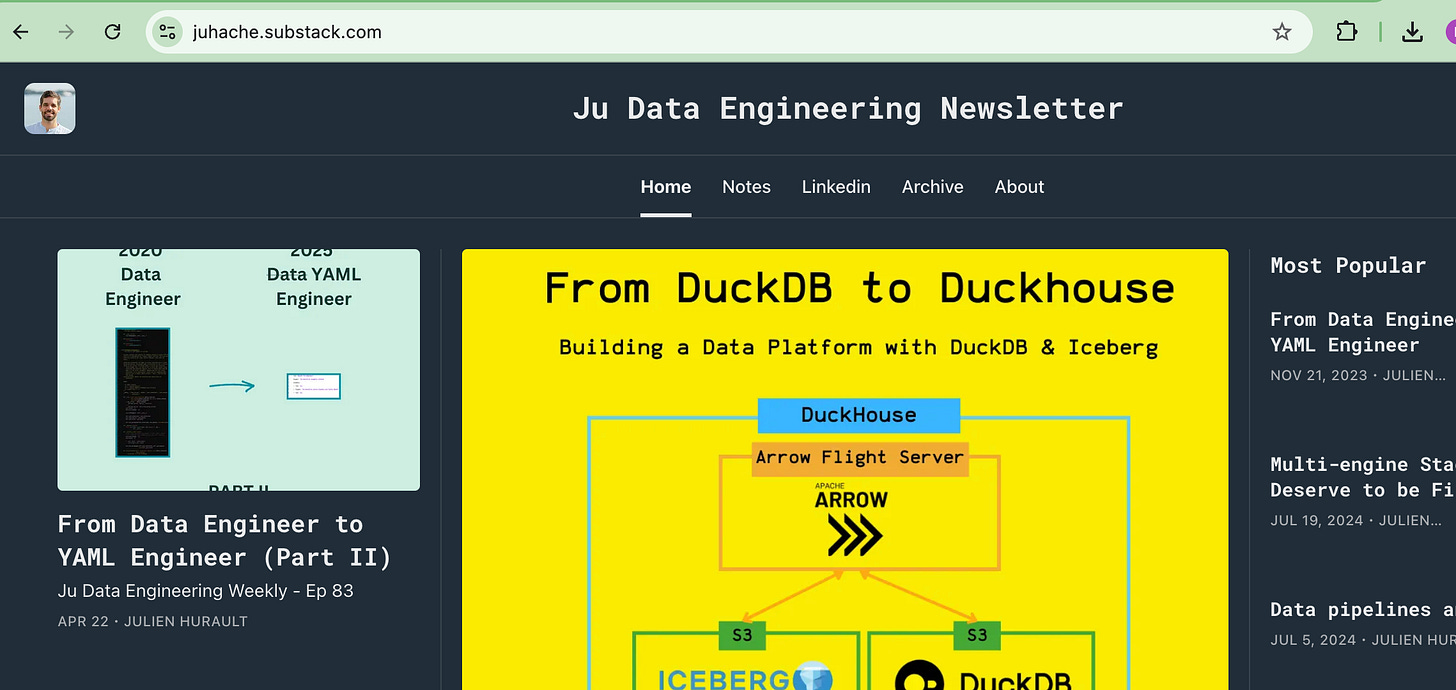Open popular post From Data Engineer YAML Engineer
This screenshot has width=1456, height=690.
point(1363,332)
